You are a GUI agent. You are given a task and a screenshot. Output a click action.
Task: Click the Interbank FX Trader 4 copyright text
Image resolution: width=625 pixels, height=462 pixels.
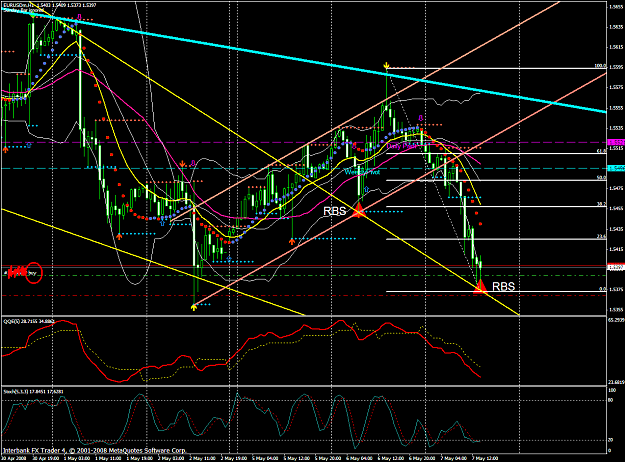pyautogui.click(x=94, y=450)
